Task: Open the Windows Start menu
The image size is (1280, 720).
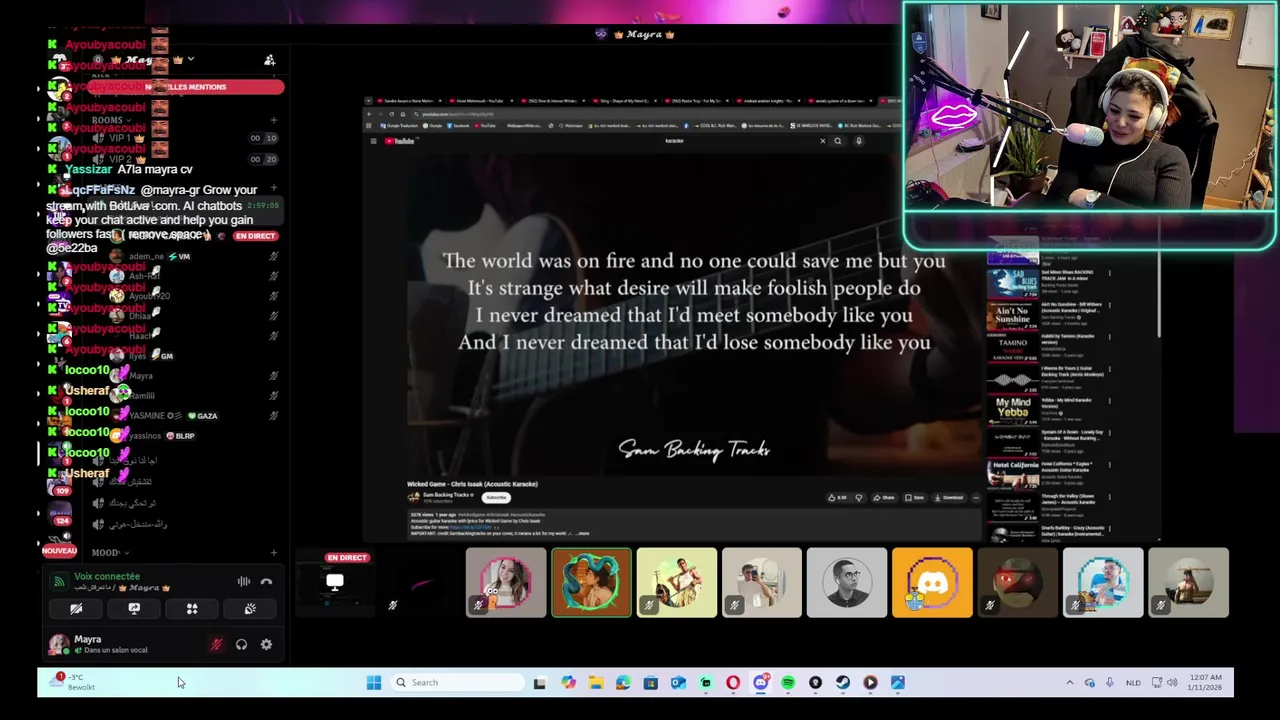Action: tap(374, 683)
